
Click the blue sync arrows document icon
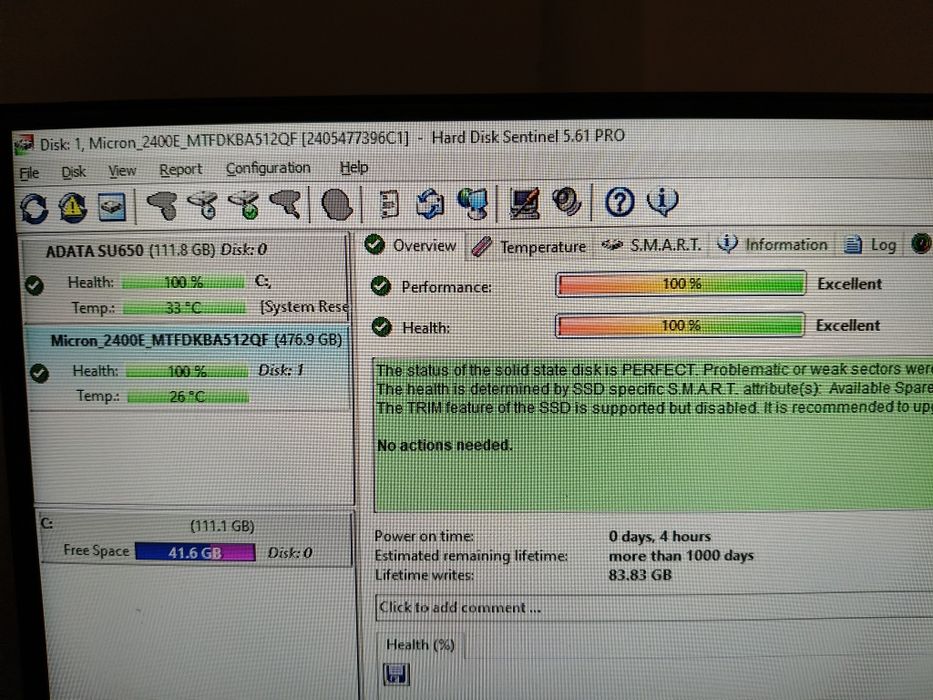pyautogui.click(x=430, y=204)
